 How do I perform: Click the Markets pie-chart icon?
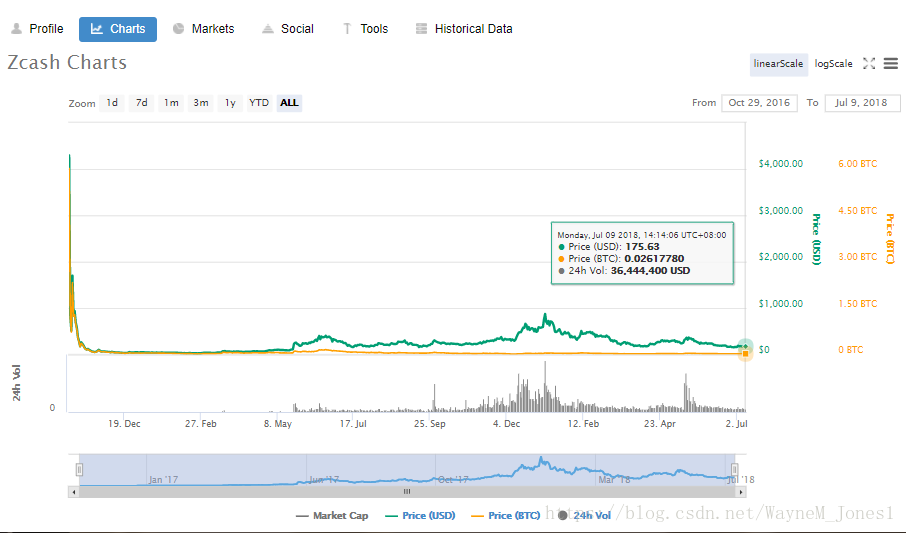179,28
